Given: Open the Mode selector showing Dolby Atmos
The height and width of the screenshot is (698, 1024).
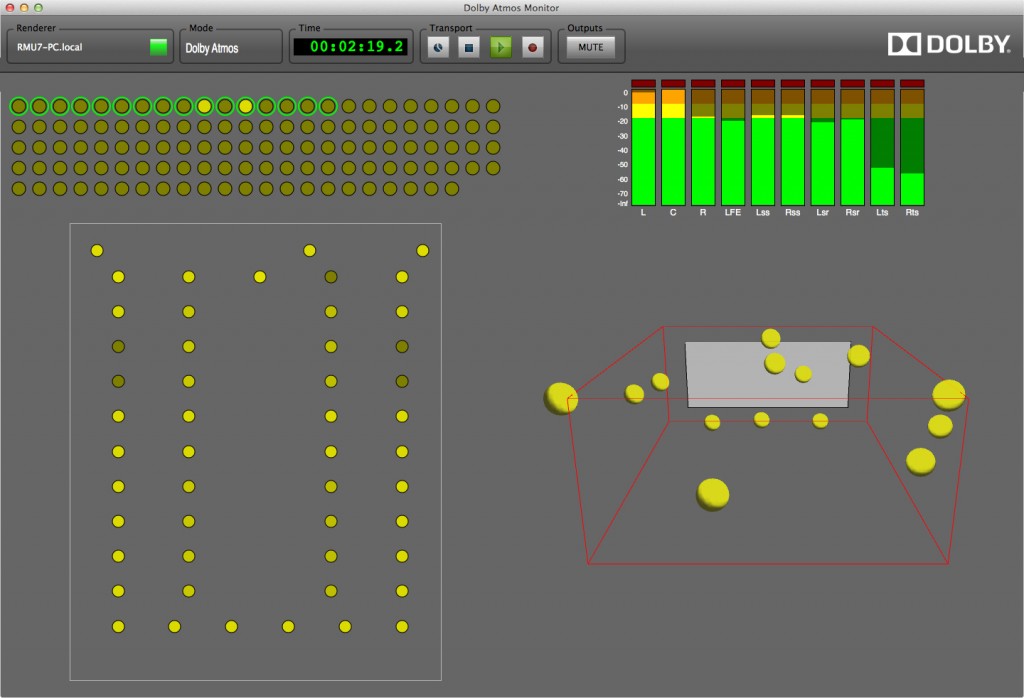Looking at the screenshot, I should [230, 45].
